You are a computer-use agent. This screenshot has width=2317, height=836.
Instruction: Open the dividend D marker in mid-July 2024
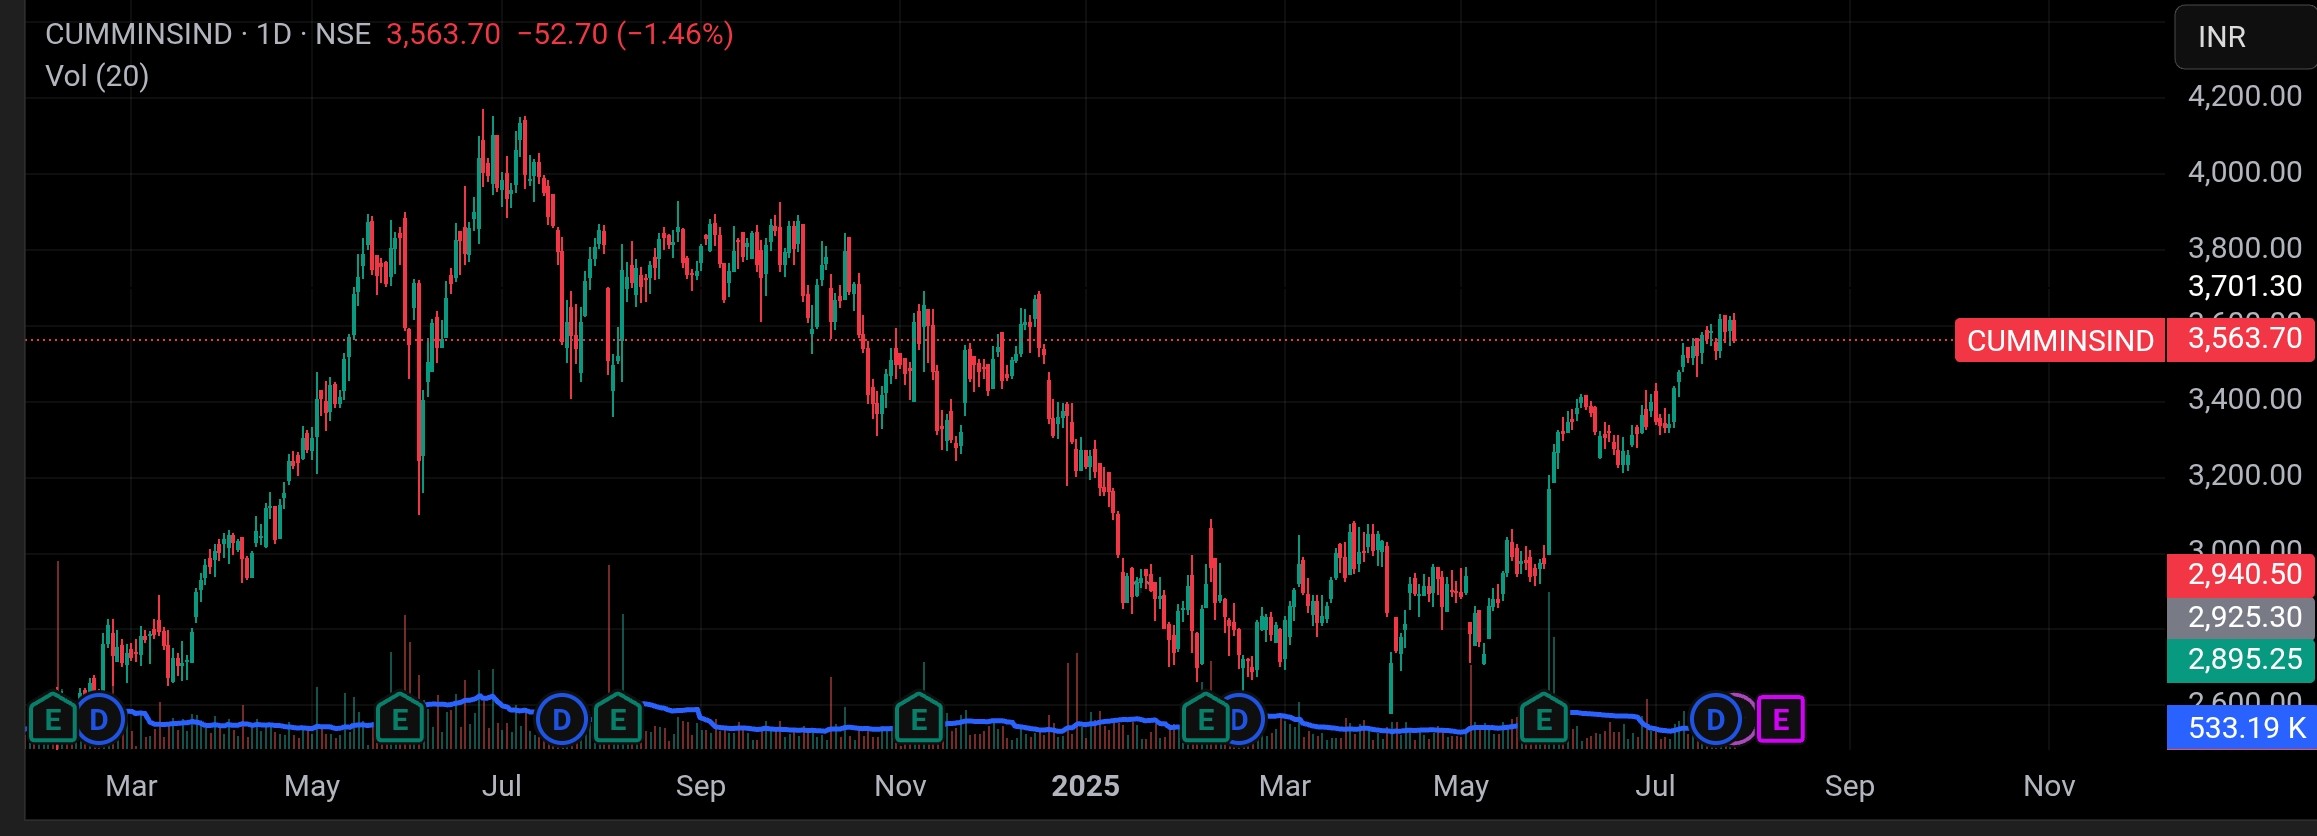point(561,720)
